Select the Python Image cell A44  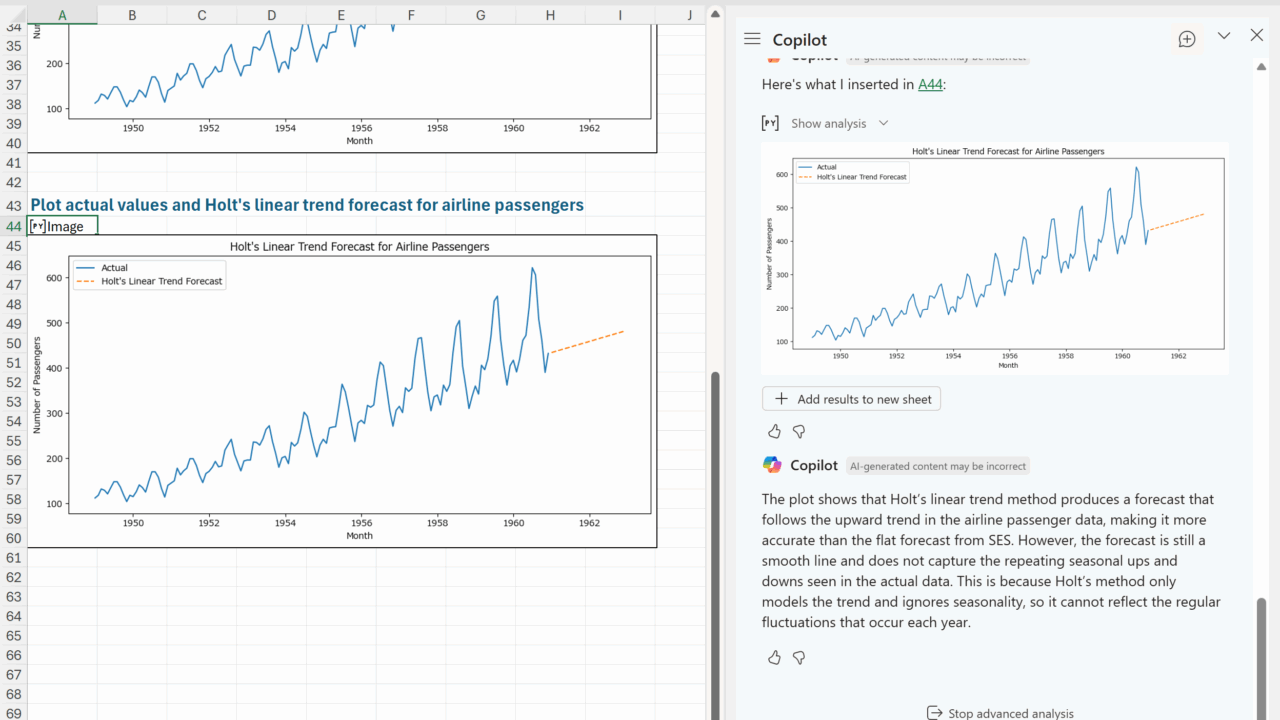[x=62, y=226]
